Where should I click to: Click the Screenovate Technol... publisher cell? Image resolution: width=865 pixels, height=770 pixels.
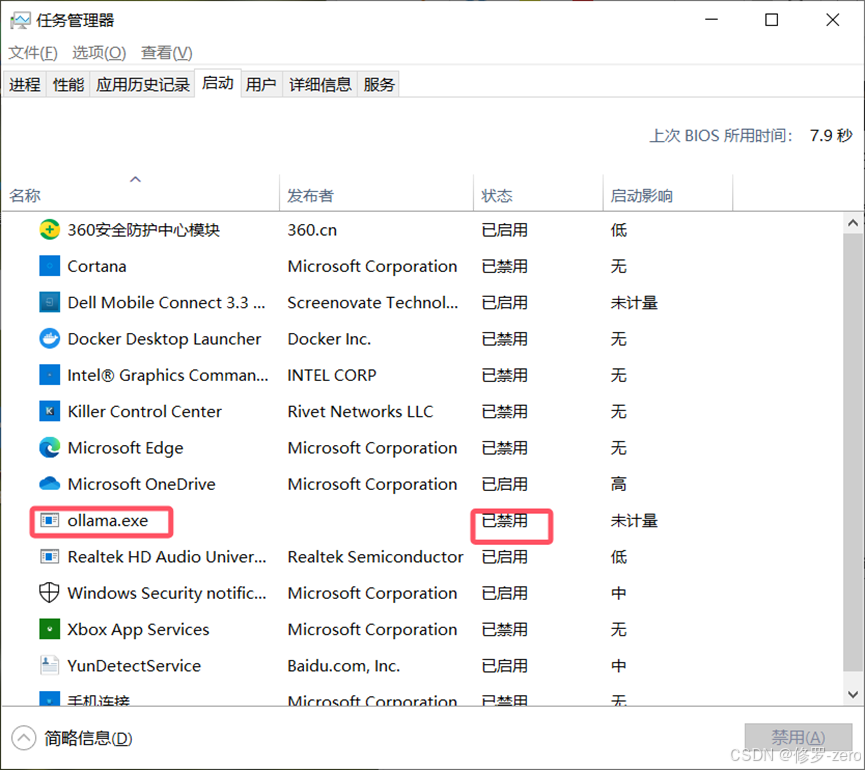372,303
